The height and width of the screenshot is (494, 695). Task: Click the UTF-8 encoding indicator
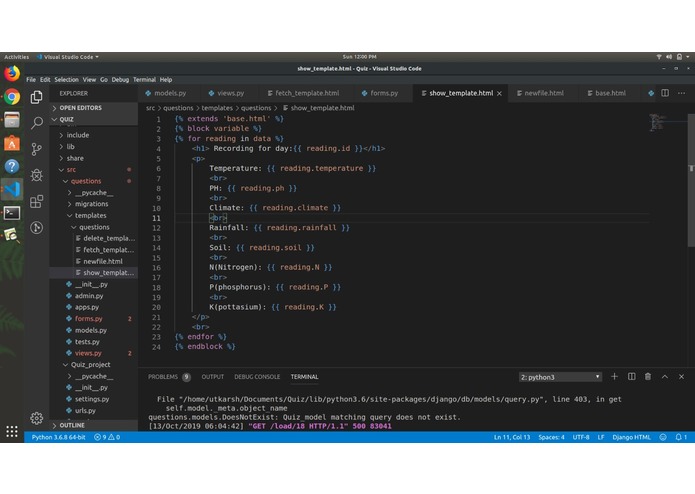[x=581, y=437]
